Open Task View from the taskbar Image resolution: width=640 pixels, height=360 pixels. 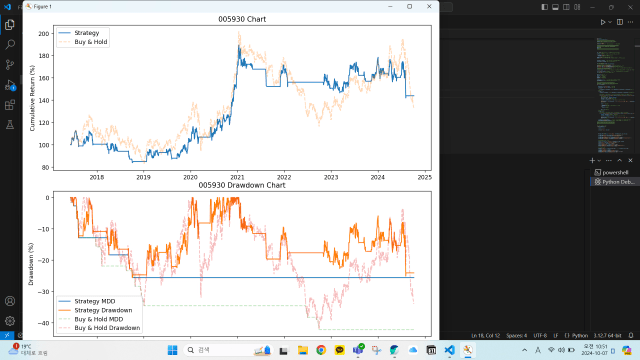tap(284, 350)
